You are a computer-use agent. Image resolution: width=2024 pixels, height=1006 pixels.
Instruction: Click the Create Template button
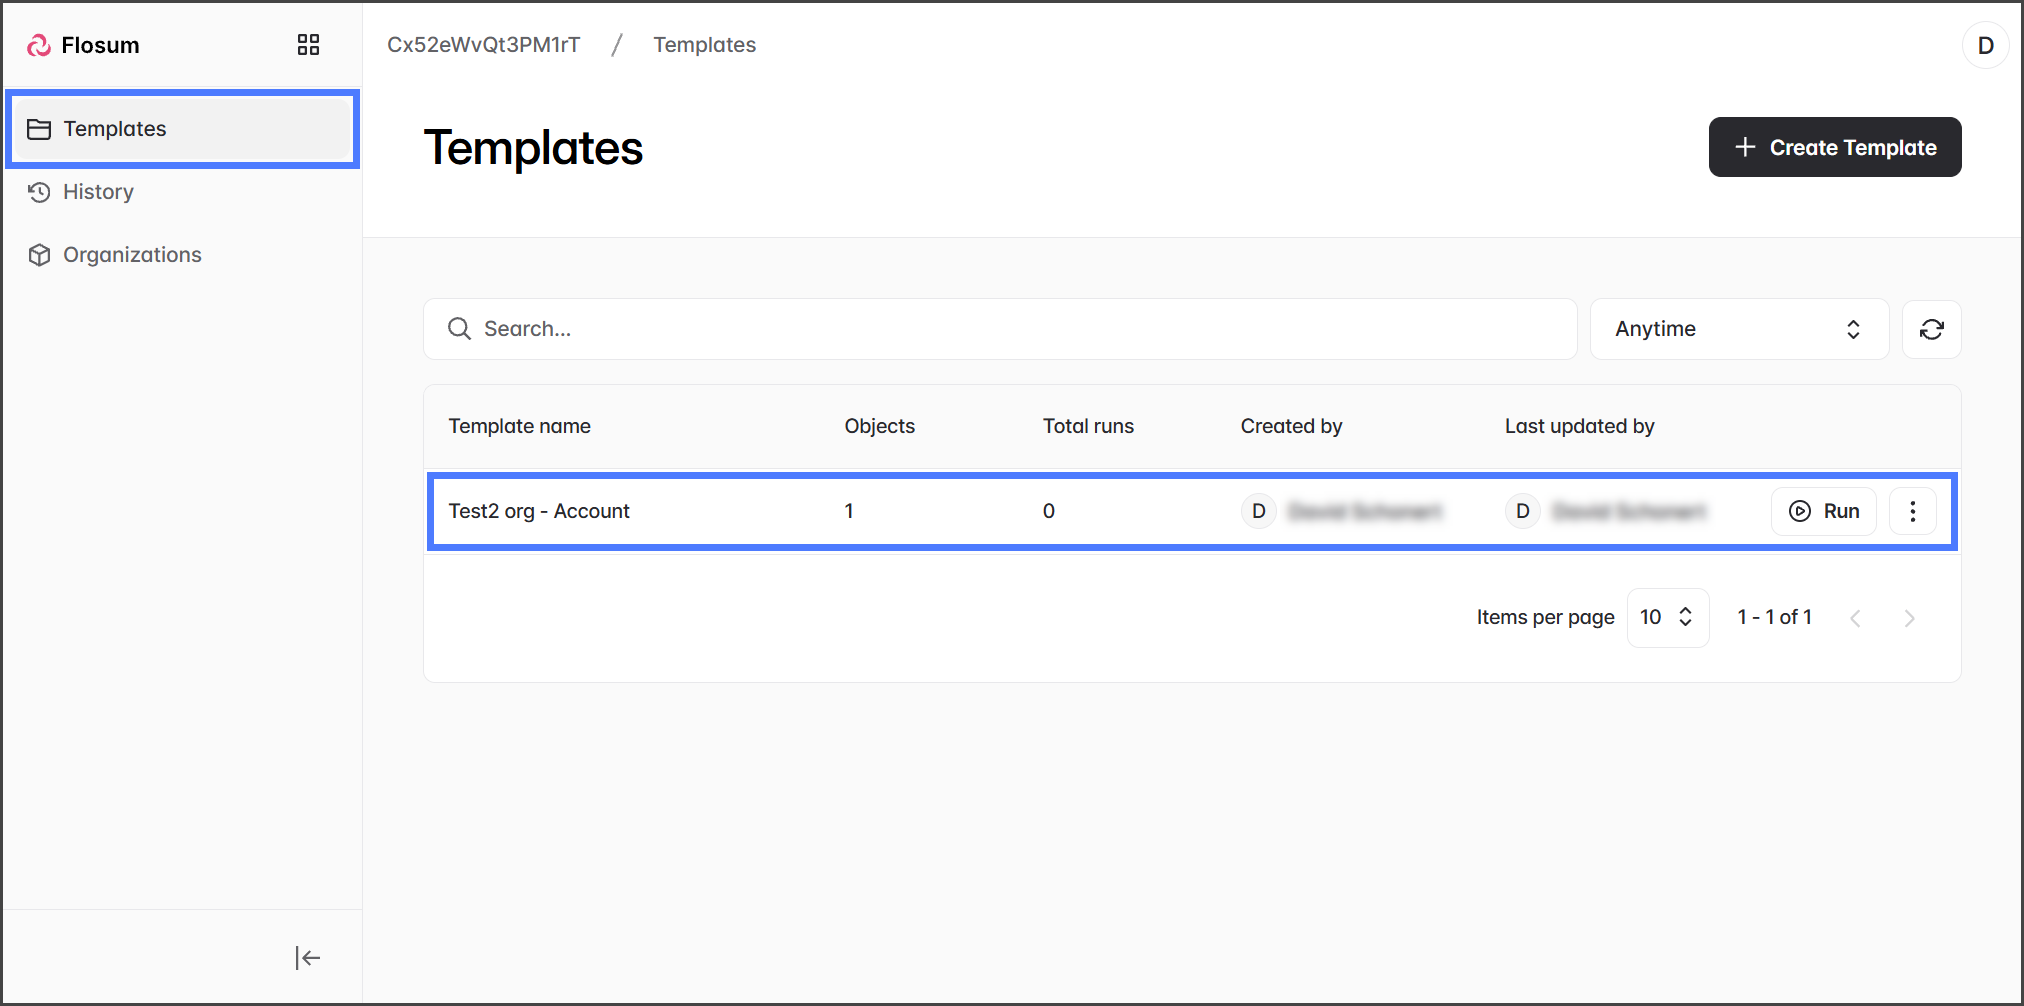click(x=1834, y=147)
